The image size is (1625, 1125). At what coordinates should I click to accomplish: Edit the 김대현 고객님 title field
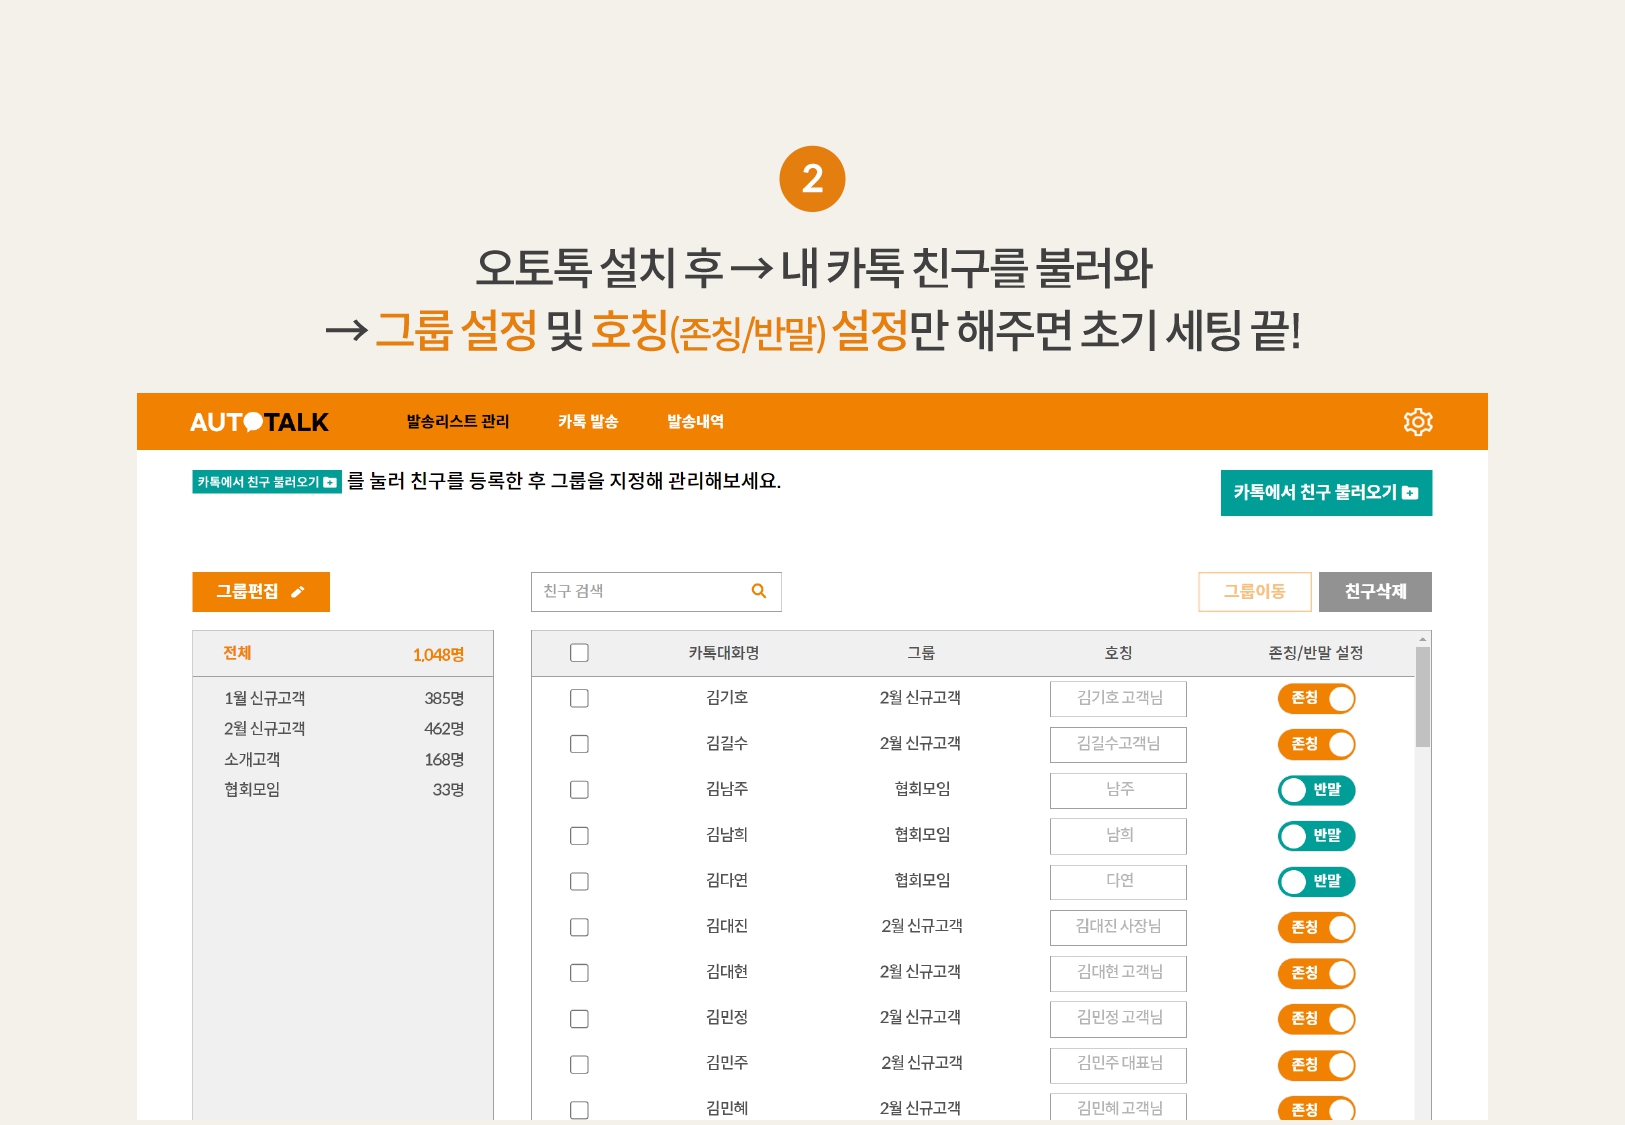tap(1118, 974)
